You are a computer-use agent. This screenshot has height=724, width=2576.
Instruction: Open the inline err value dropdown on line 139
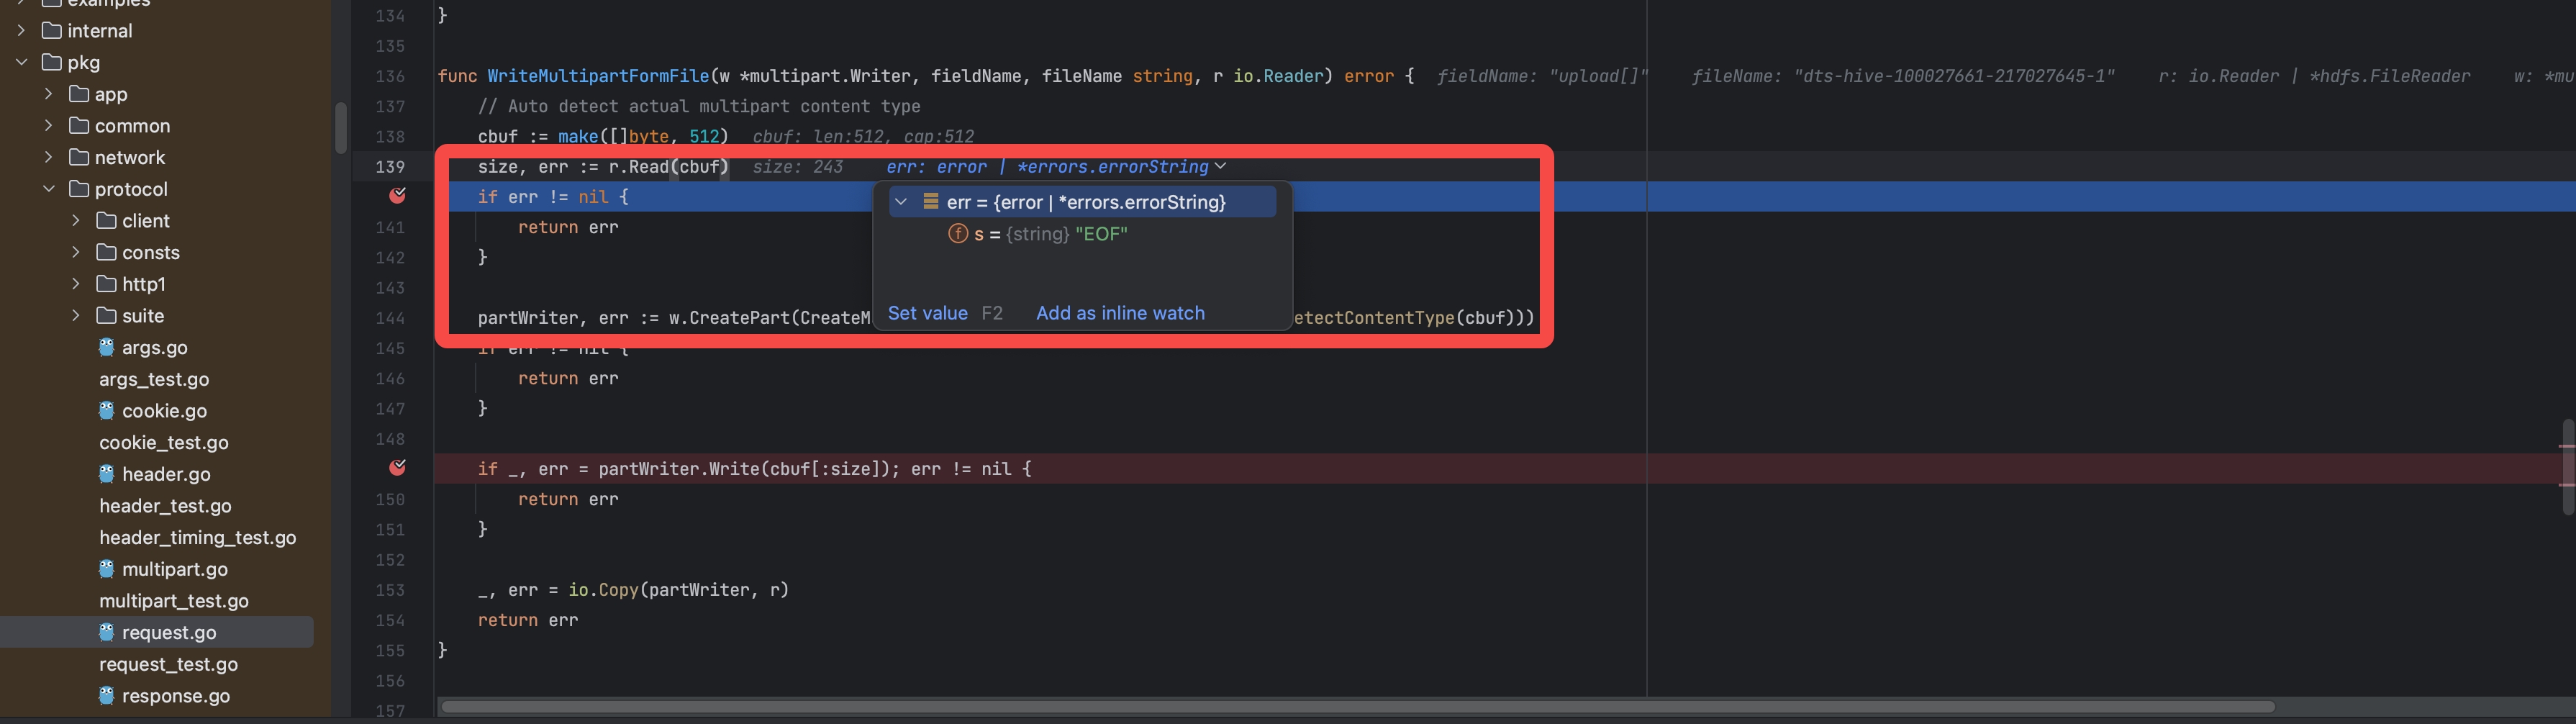[1221, 167]
